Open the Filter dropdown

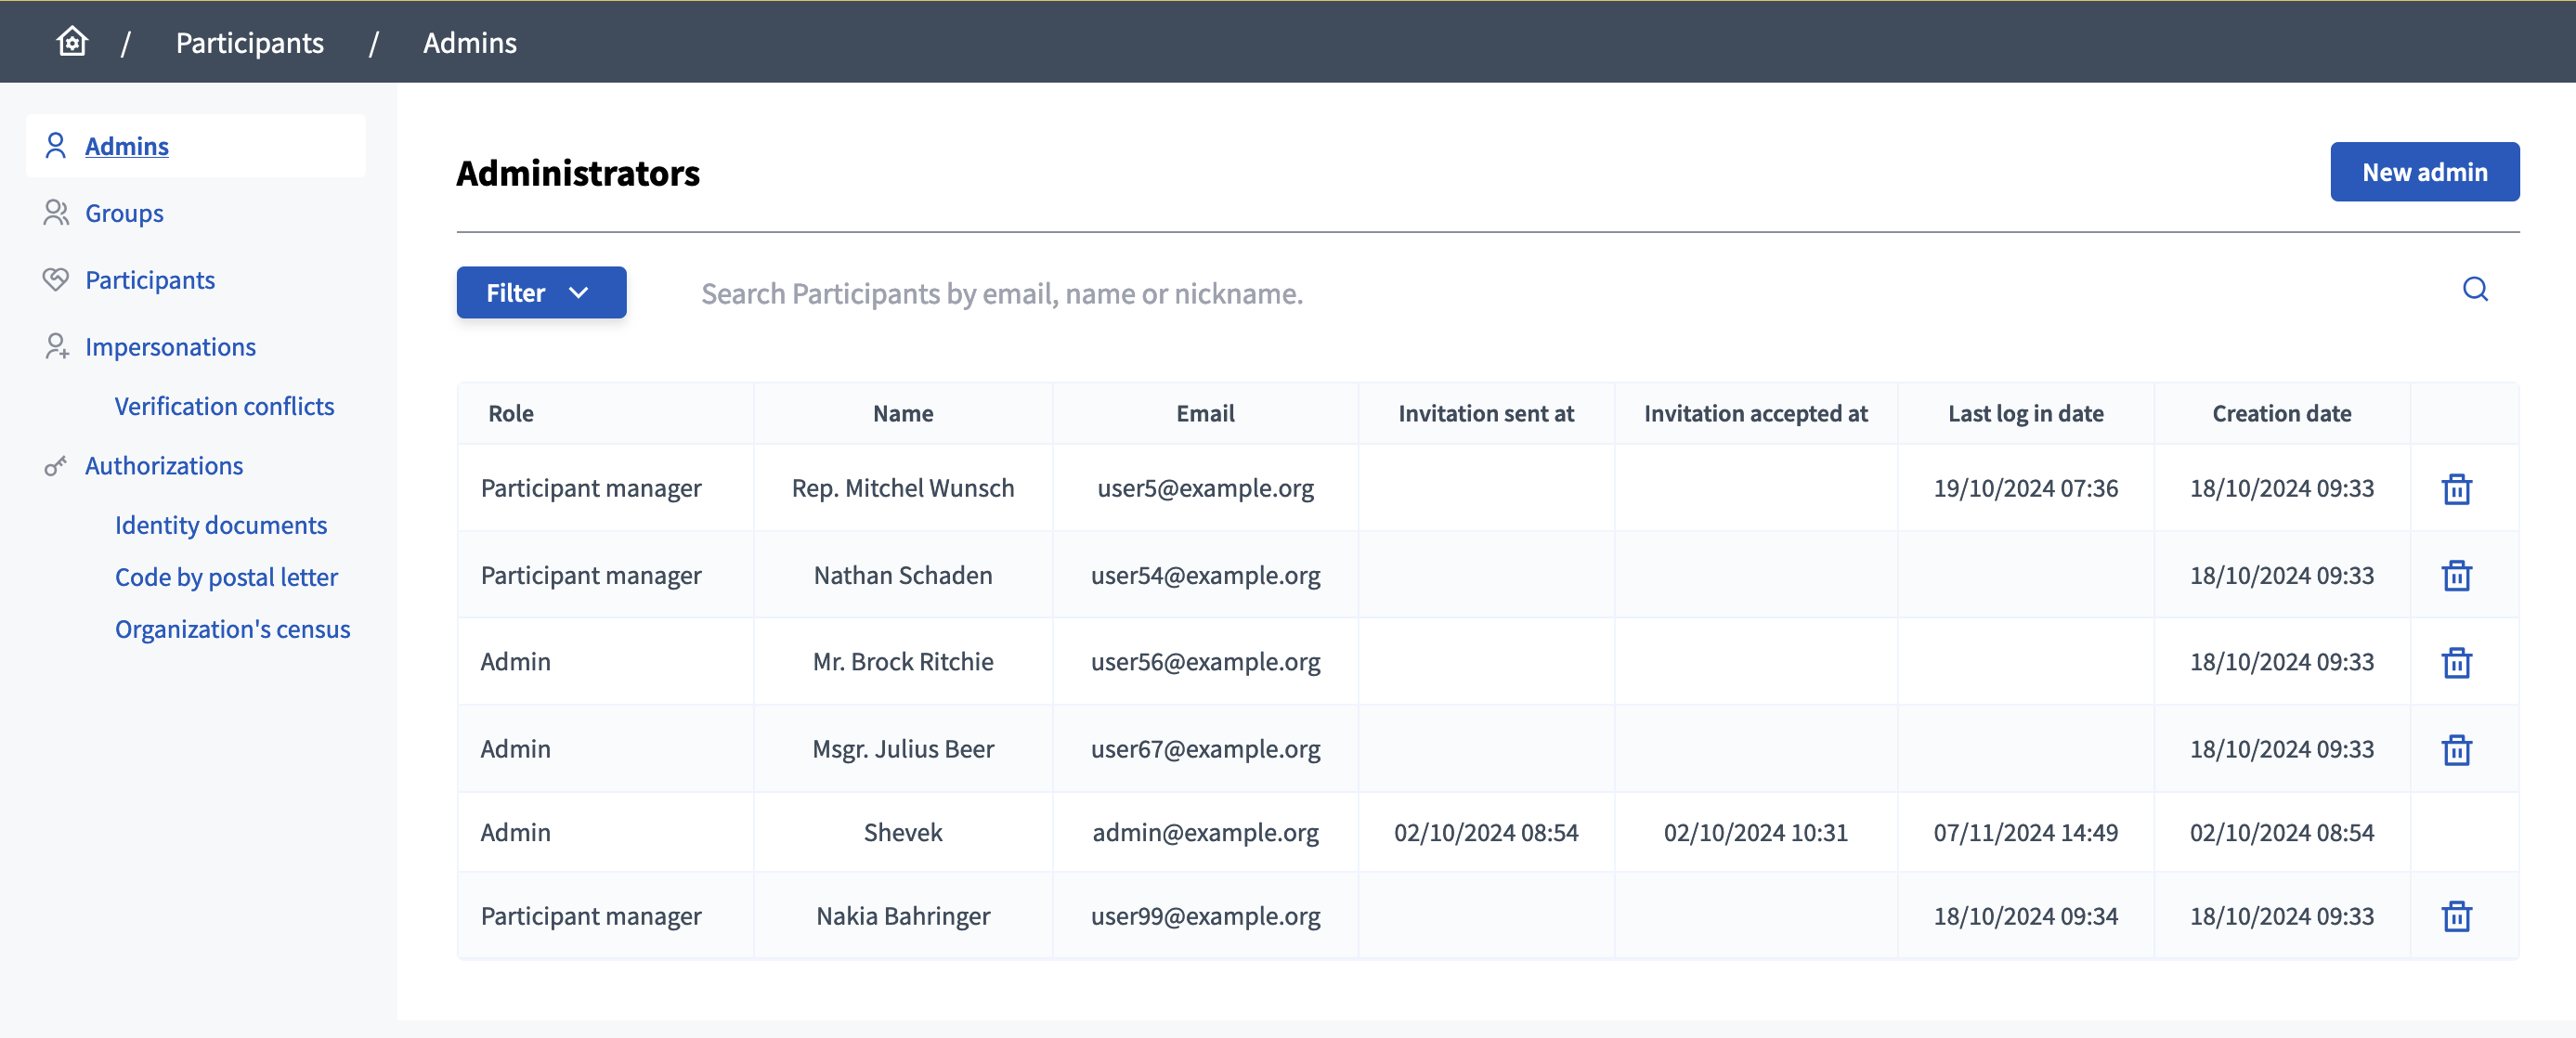click(x=541, y=293)
